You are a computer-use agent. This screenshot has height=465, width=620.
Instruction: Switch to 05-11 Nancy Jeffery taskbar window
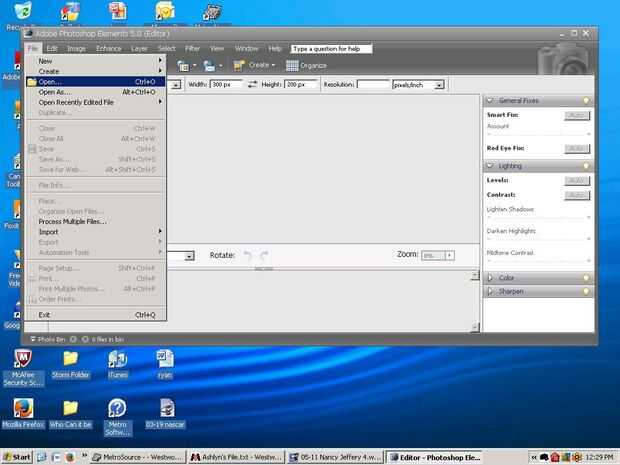[x=335, y=457]
